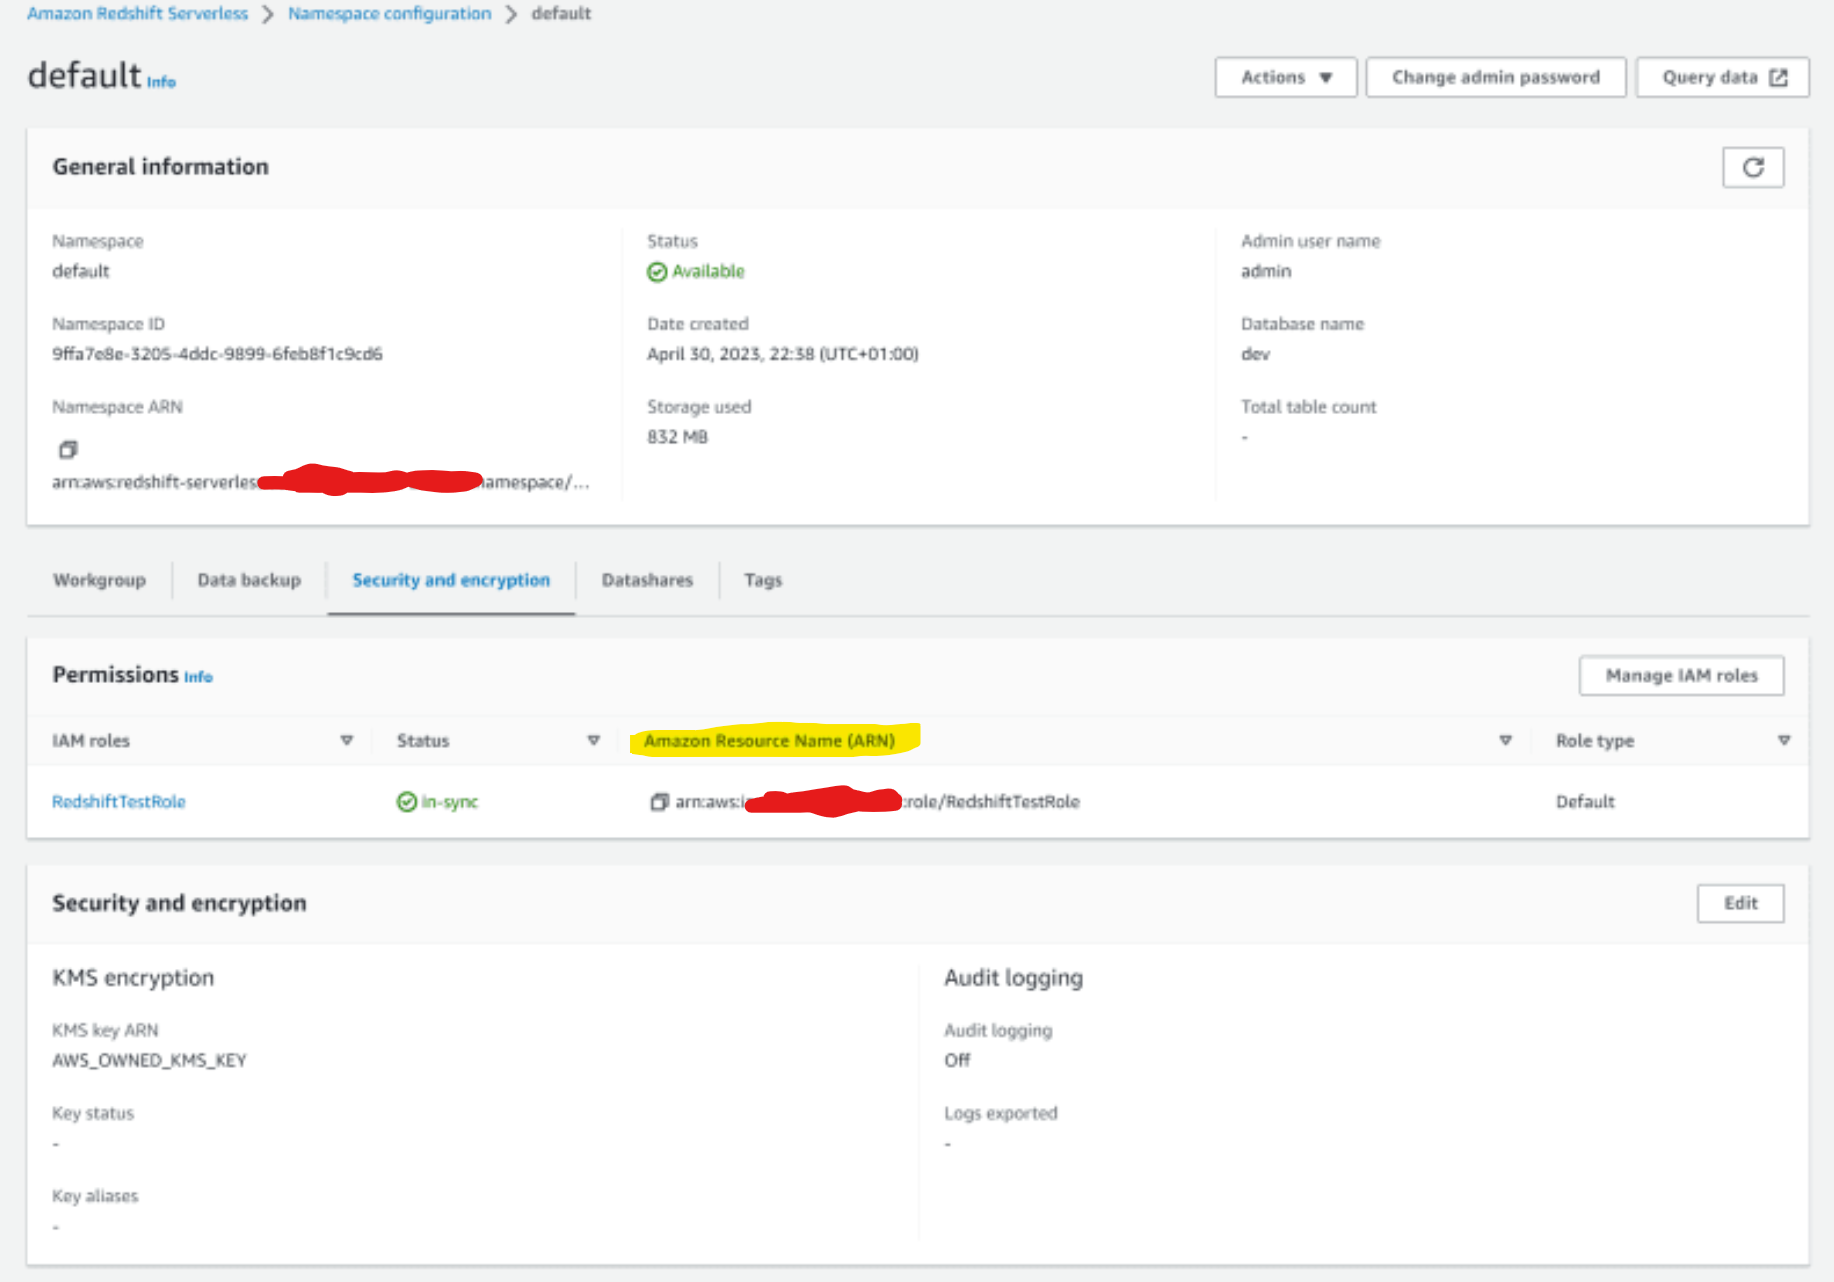Click the IAM roles column header

[x=91, y=741]
